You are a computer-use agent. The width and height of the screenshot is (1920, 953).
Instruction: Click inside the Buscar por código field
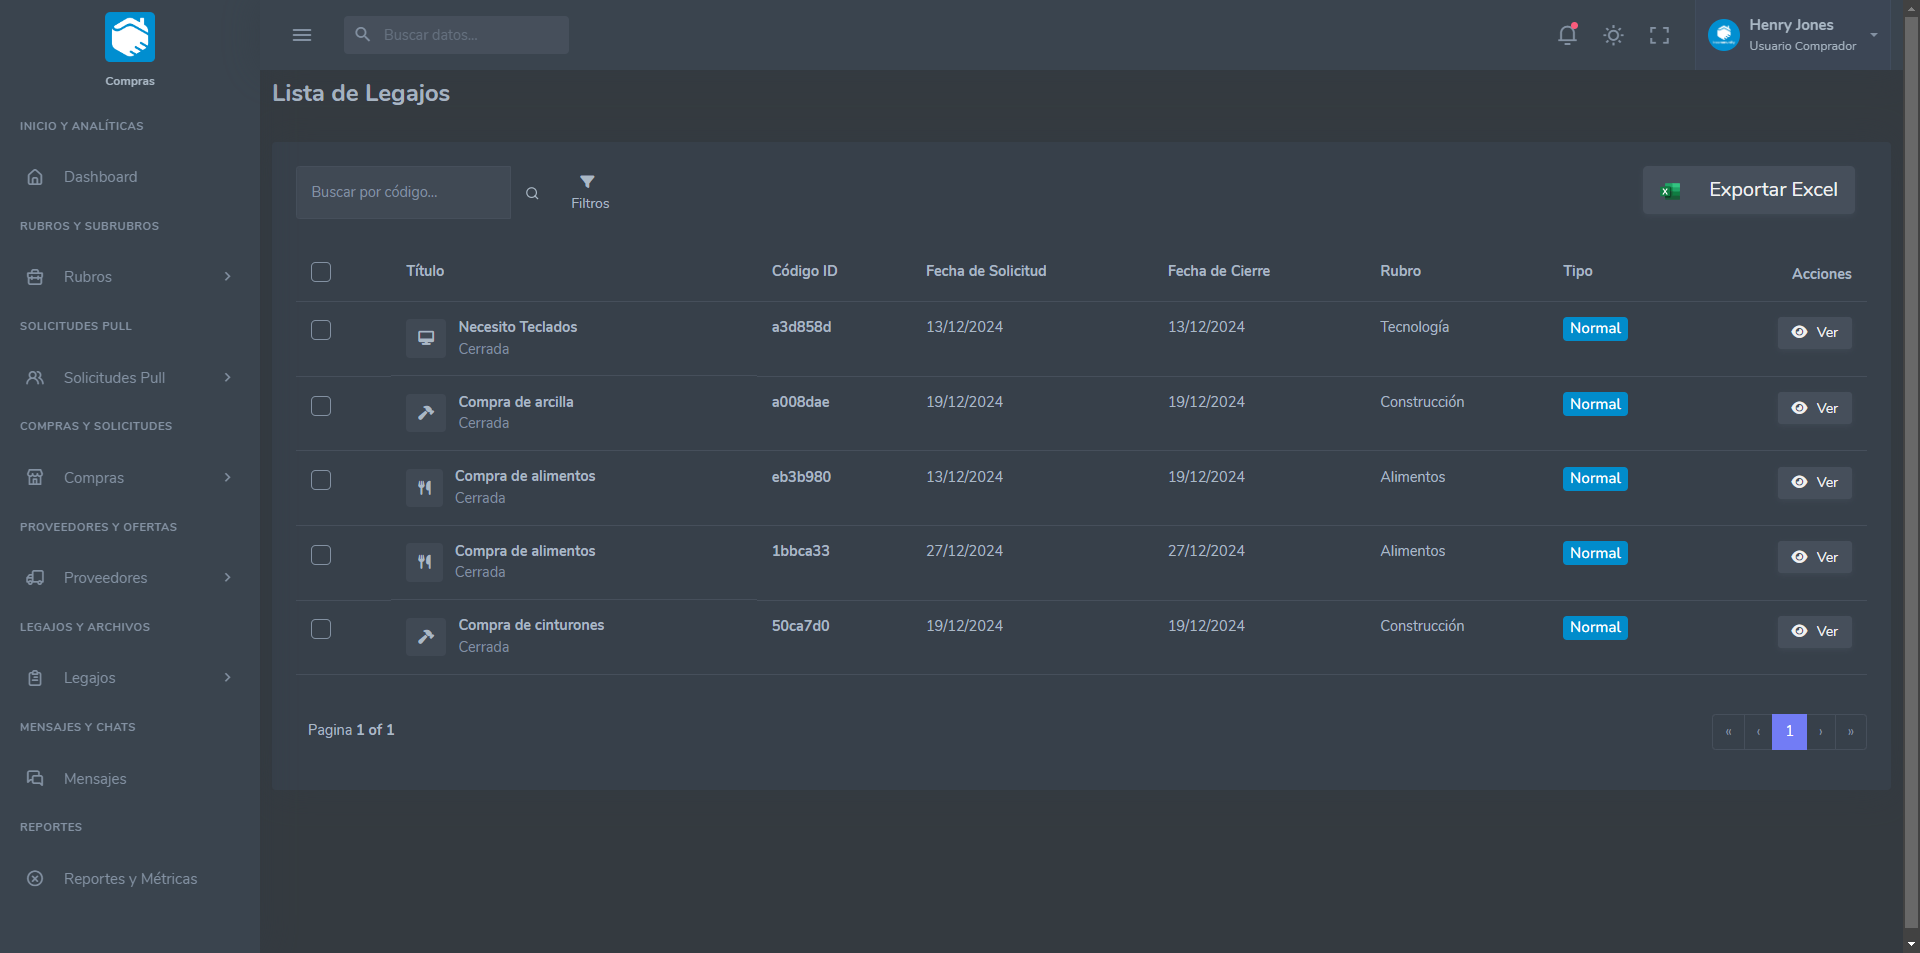click(x=403, y=192)
